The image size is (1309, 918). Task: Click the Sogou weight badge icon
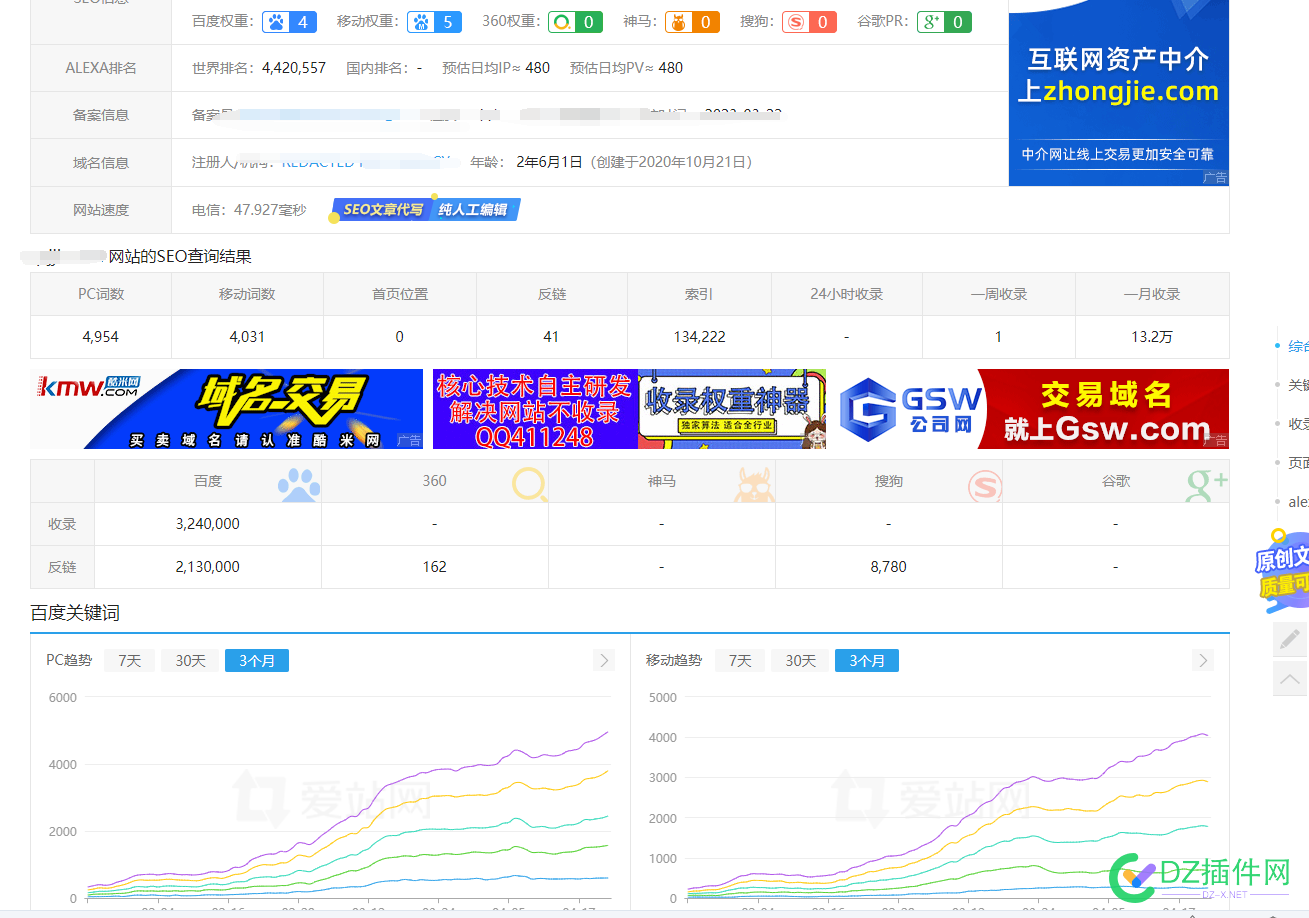click(x=796, y=21)
